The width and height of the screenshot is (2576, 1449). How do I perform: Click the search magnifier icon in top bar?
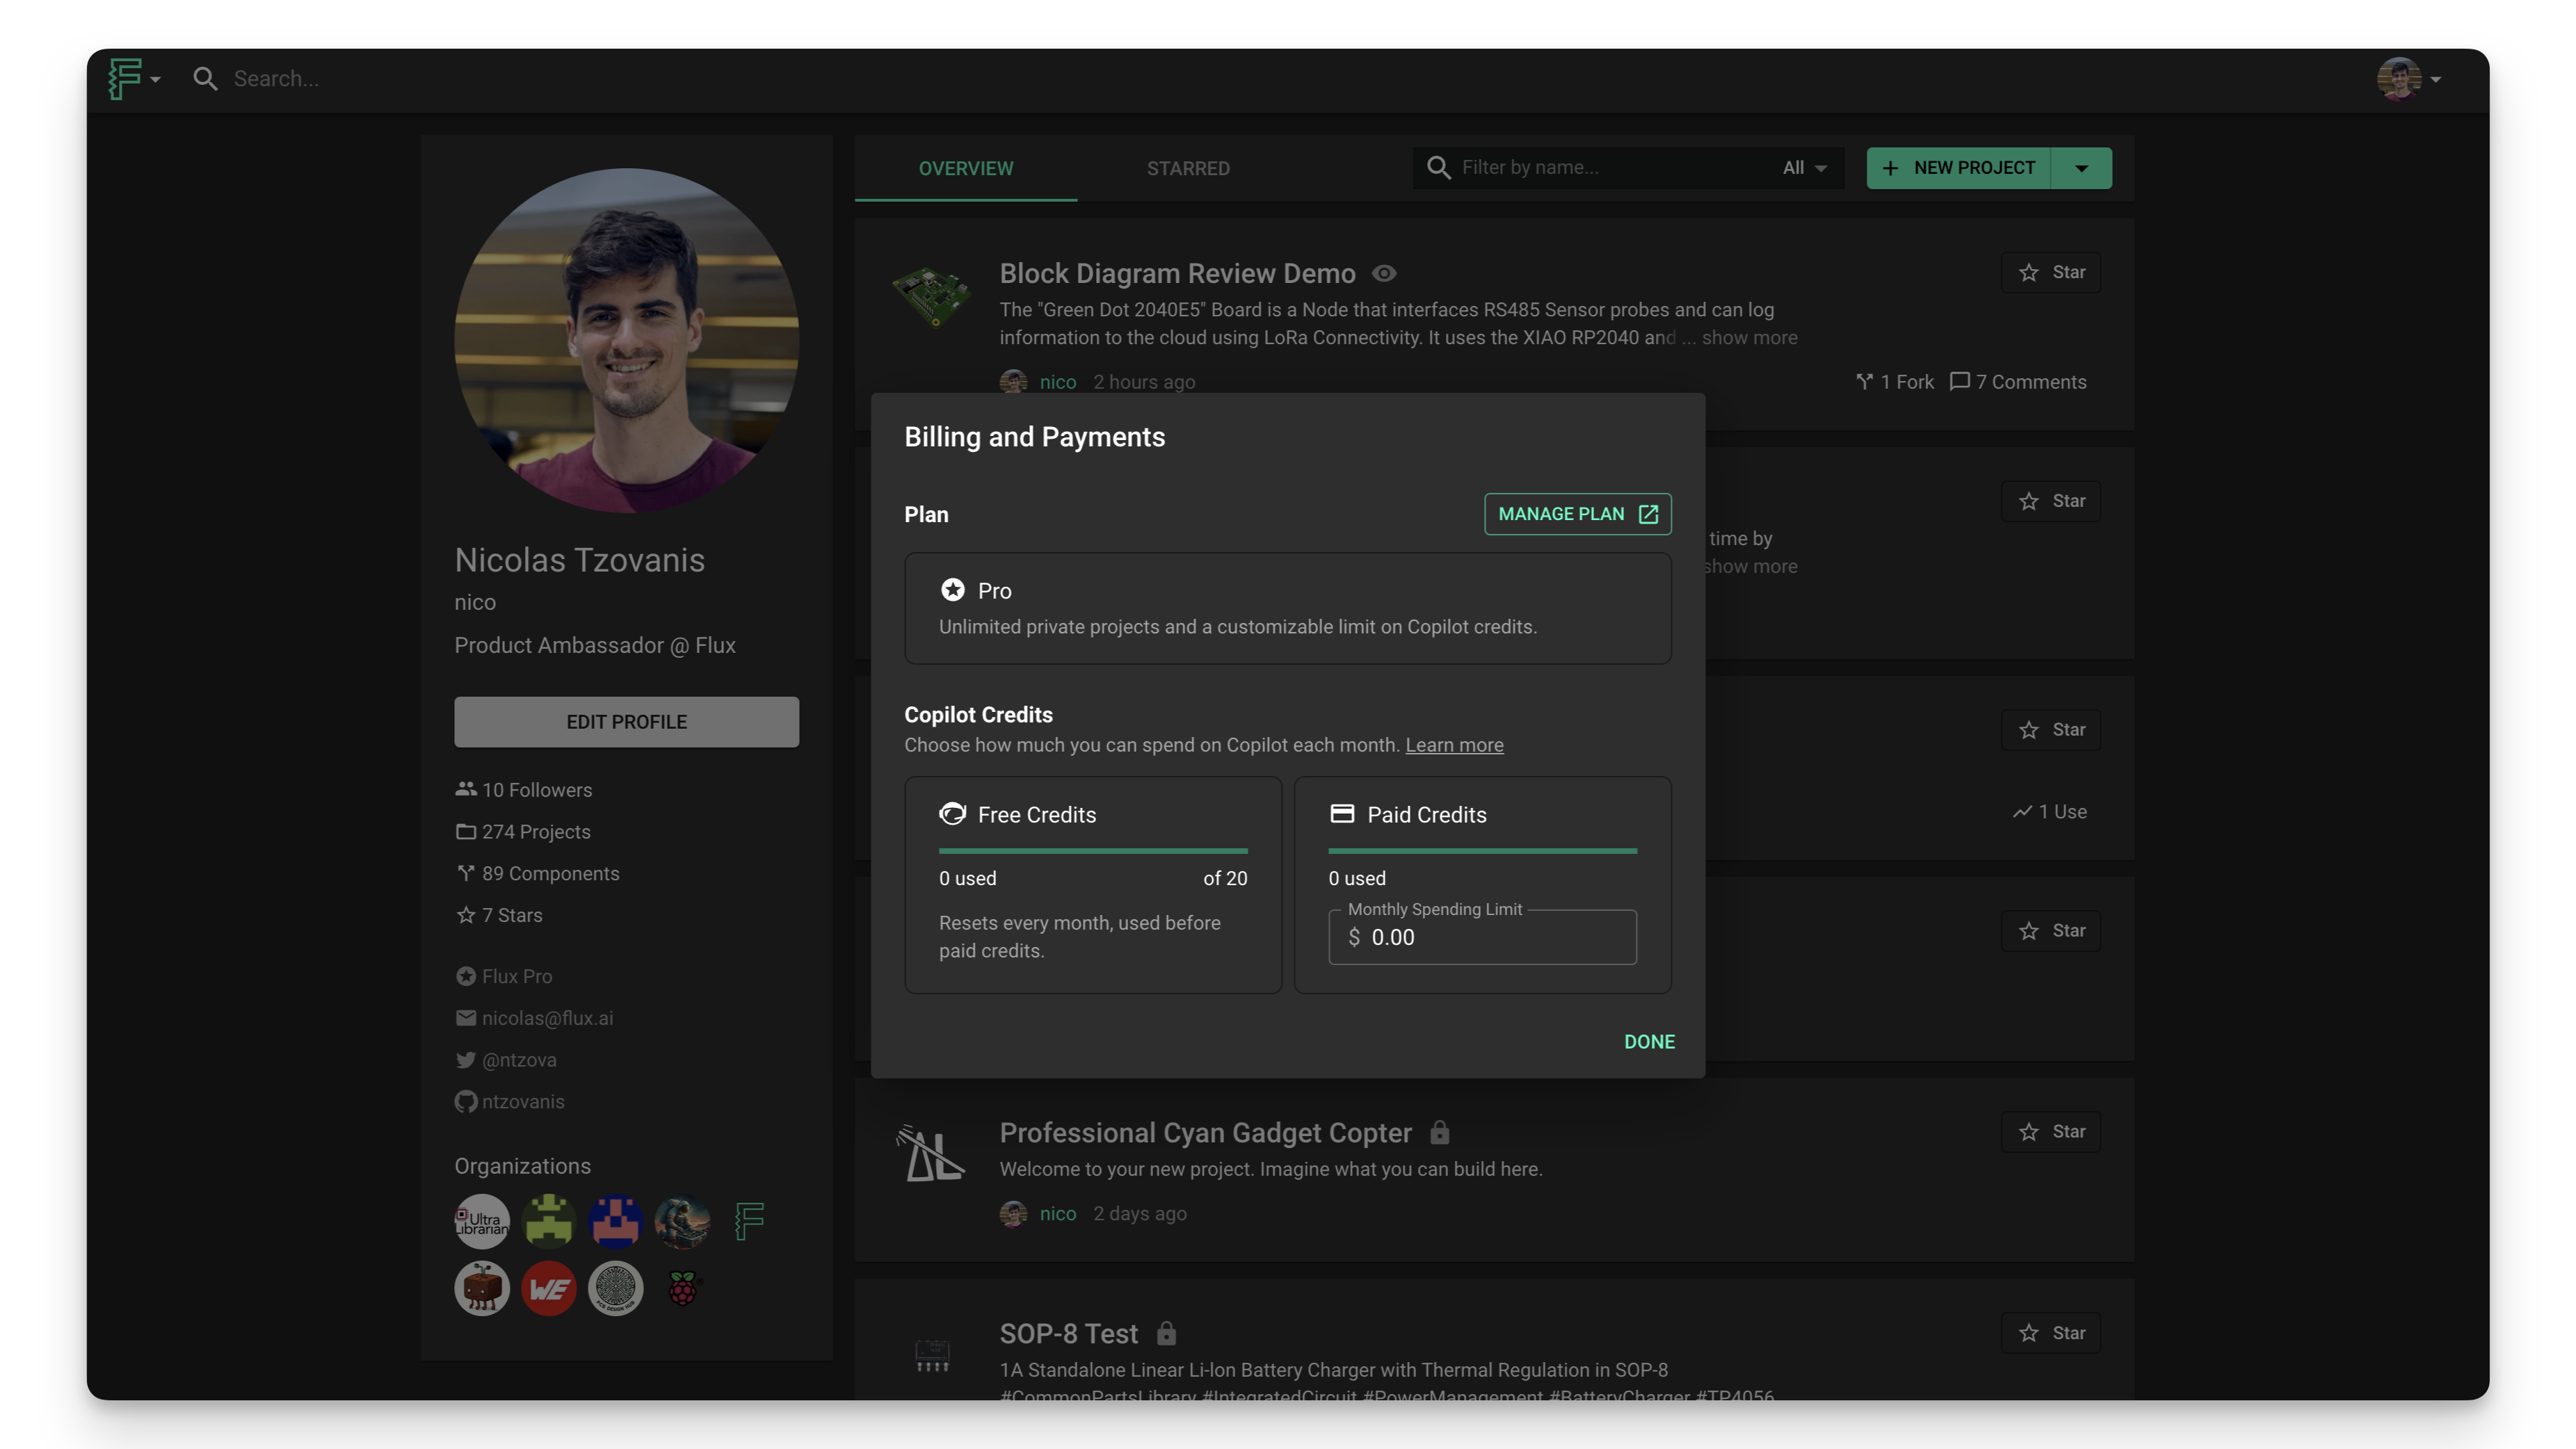tap(205, 79)
